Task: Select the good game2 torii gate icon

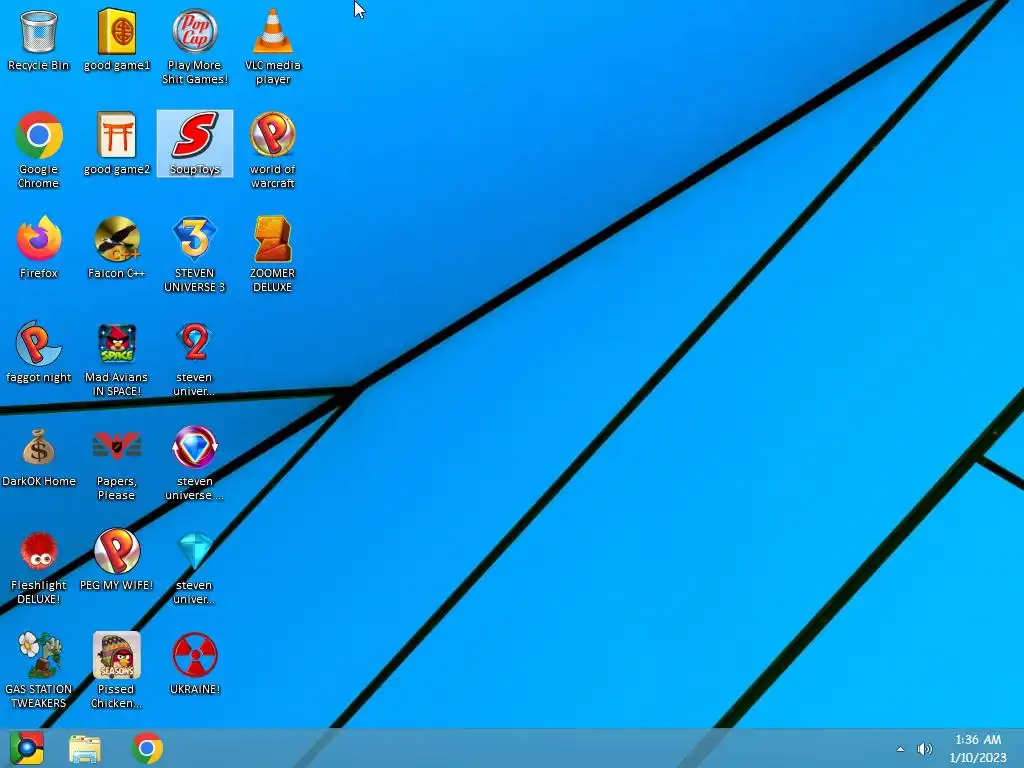Action: 117,144
